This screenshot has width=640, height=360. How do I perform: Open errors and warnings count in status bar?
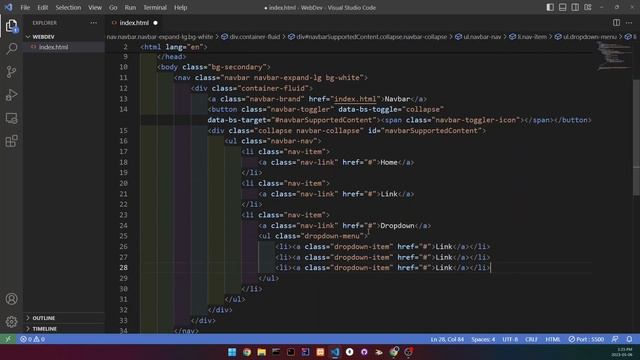33,339
